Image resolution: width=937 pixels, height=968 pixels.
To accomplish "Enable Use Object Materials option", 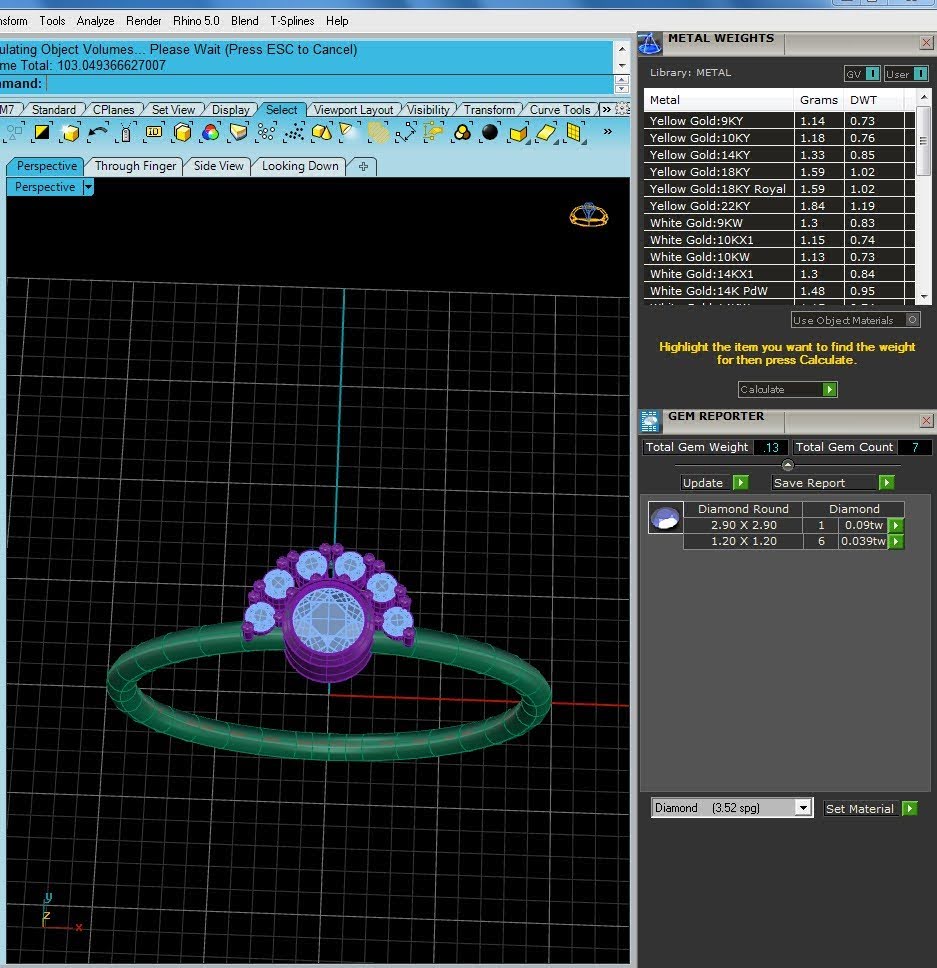I will click(856, 320).
